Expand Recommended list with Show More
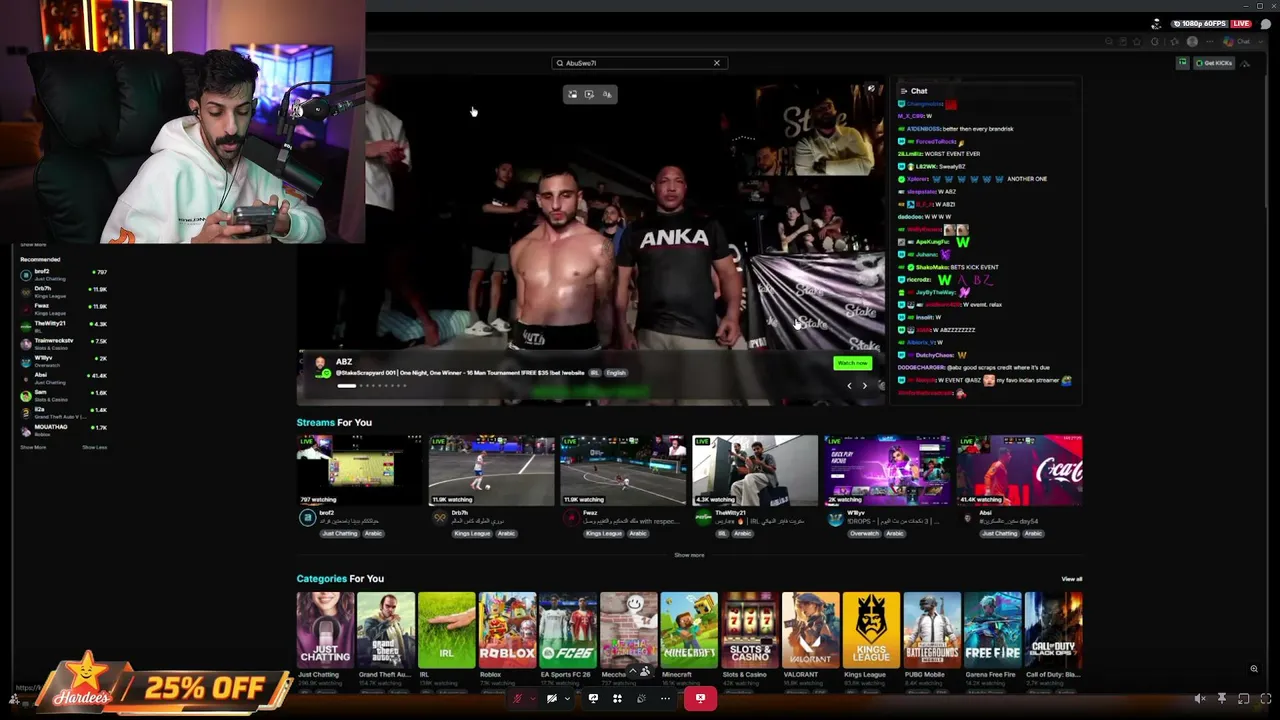Screen dimensions: 1280x720 33,447
